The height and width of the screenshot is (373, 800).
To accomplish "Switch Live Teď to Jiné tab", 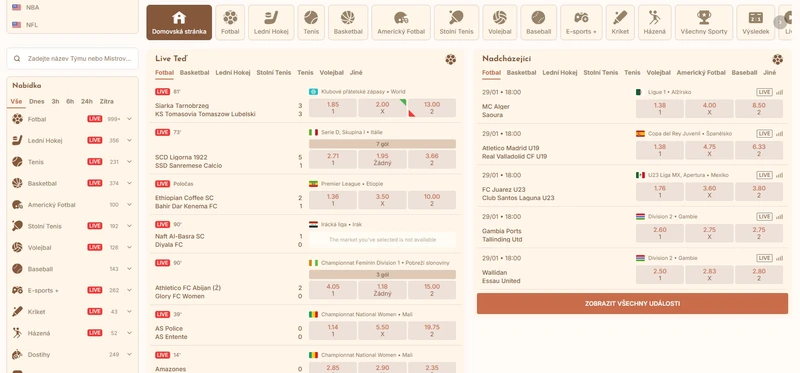I will 356,72.
